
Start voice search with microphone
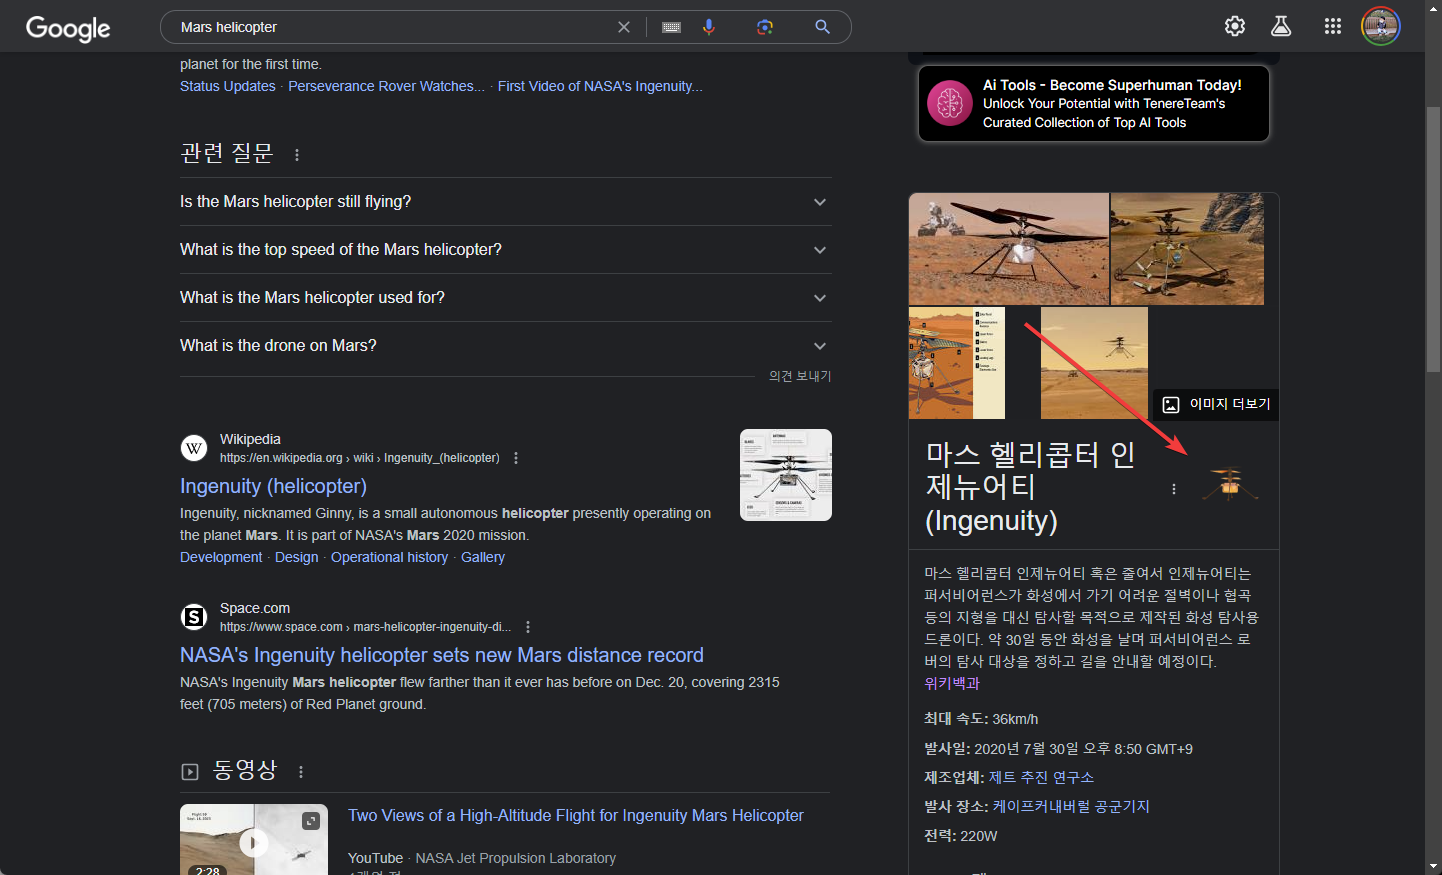pos(709,27)
